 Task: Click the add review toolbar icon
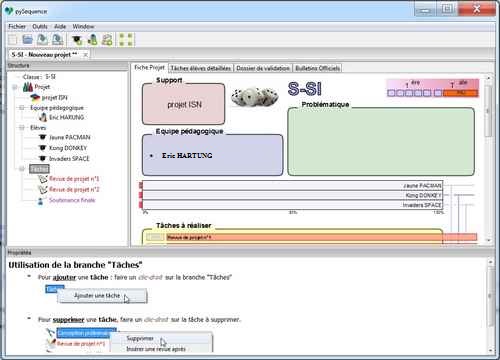pyautogui.click(x=107, y=40)
